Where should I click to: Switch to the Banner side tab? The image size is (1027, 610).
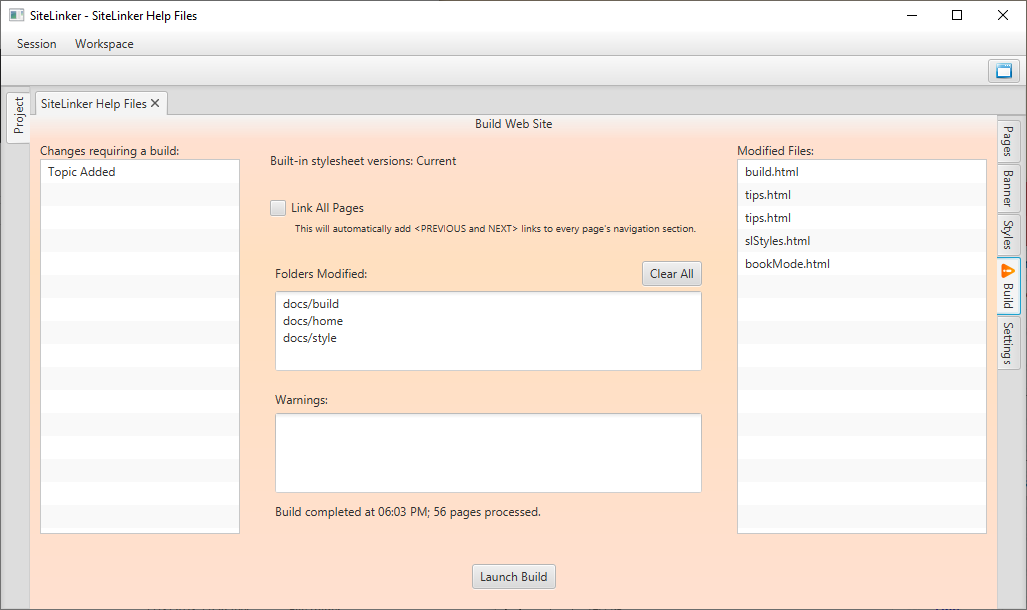[x=1008, y=187]
